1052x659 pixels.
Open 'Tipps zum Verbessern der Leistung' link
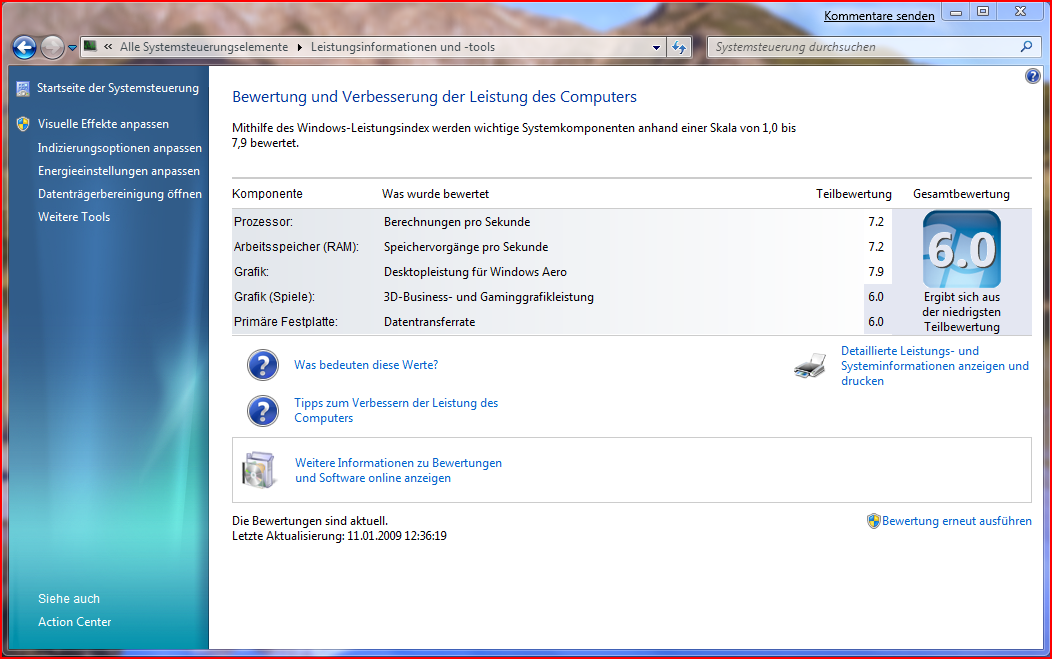[396, 410]
